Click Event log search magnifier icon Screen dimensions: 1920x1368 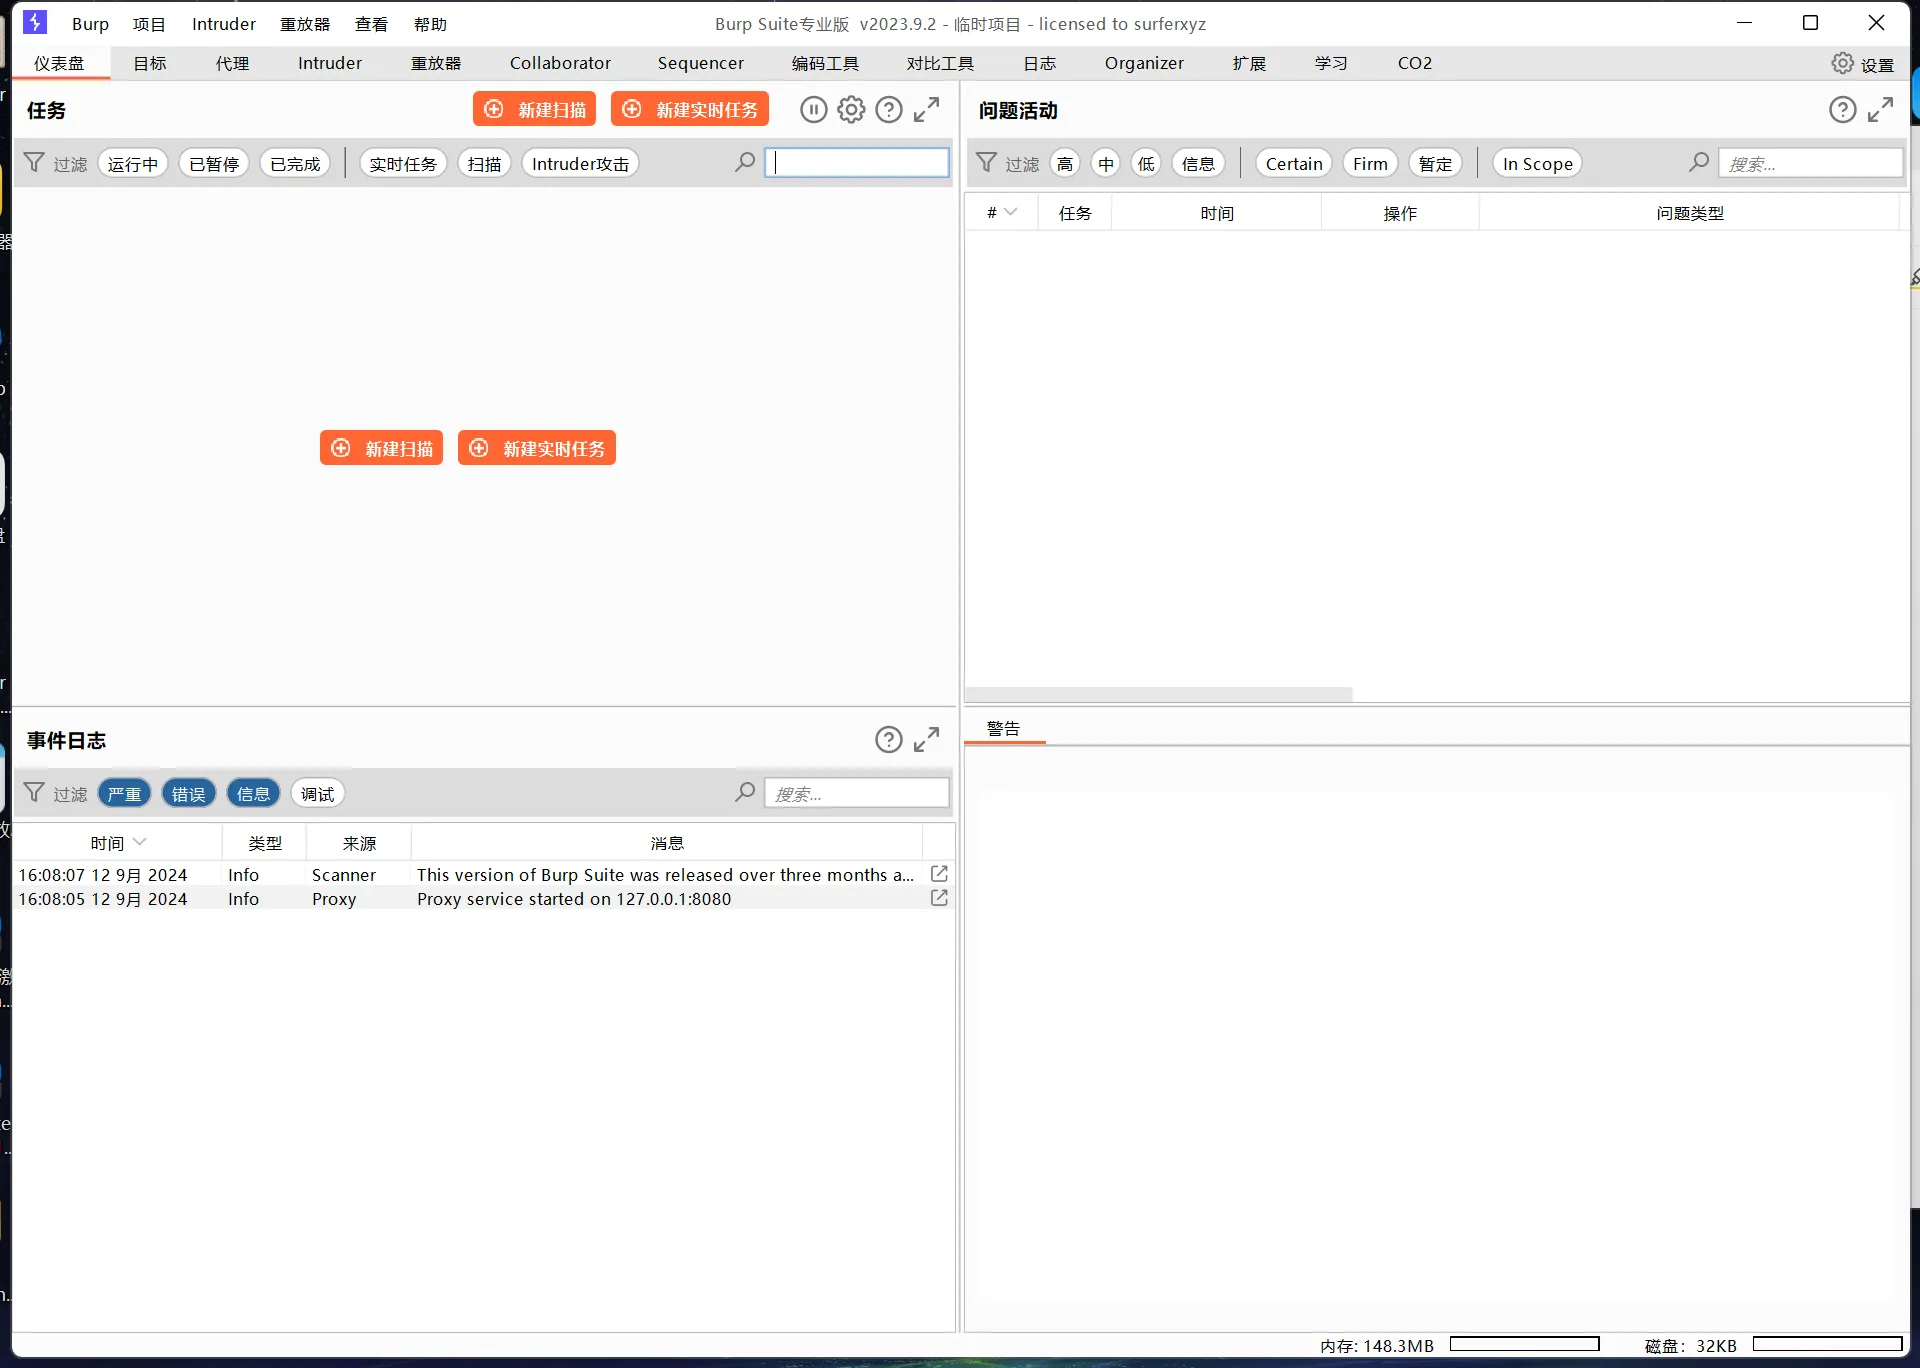tap(745, 793)
